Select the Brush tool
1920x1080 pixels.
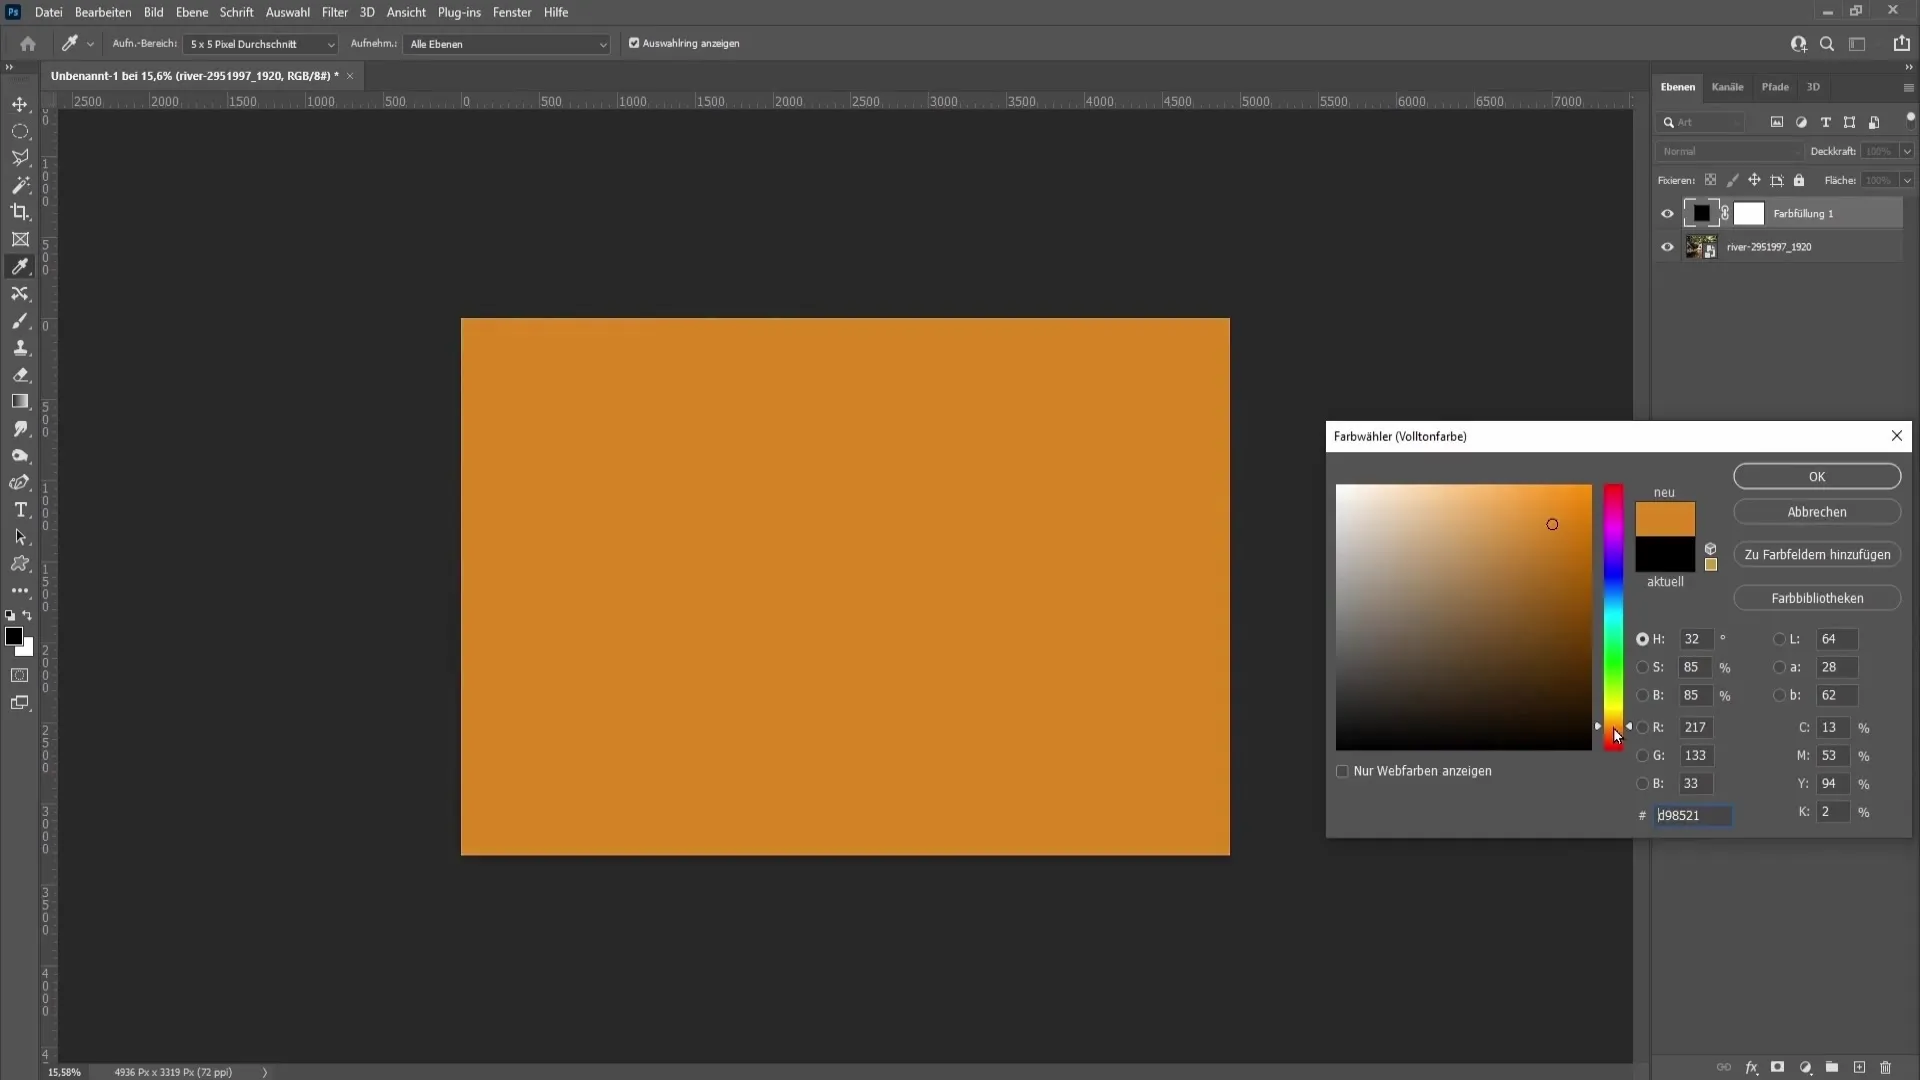click(x=20, y=320)
